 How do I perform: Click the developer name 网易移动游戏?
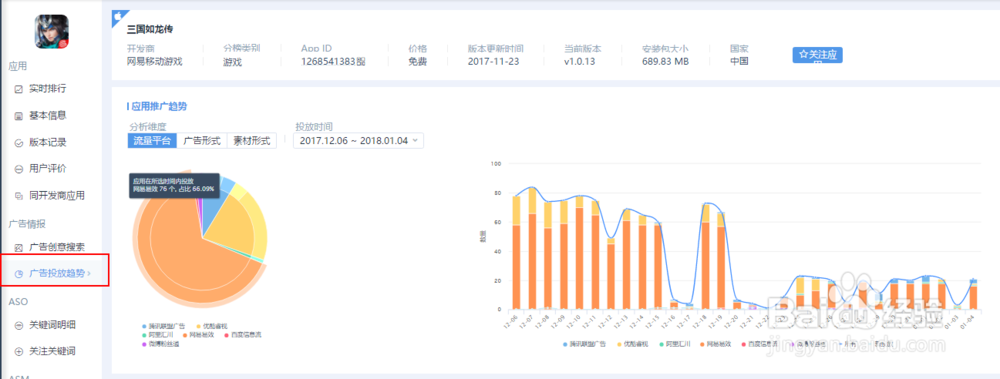pos(154,61)
